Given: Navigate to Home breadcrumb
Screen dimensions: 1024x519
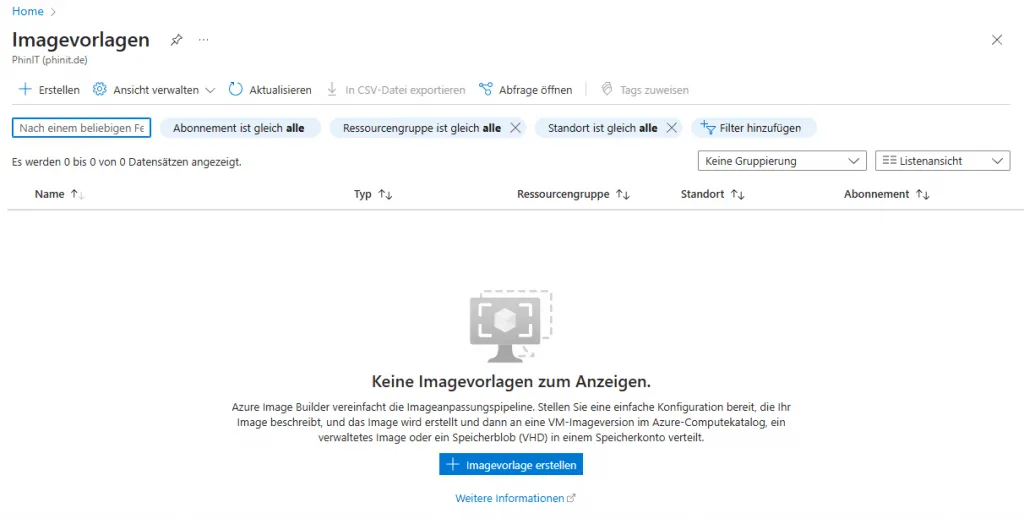Looking at the screenshot, I should [28, 11].
